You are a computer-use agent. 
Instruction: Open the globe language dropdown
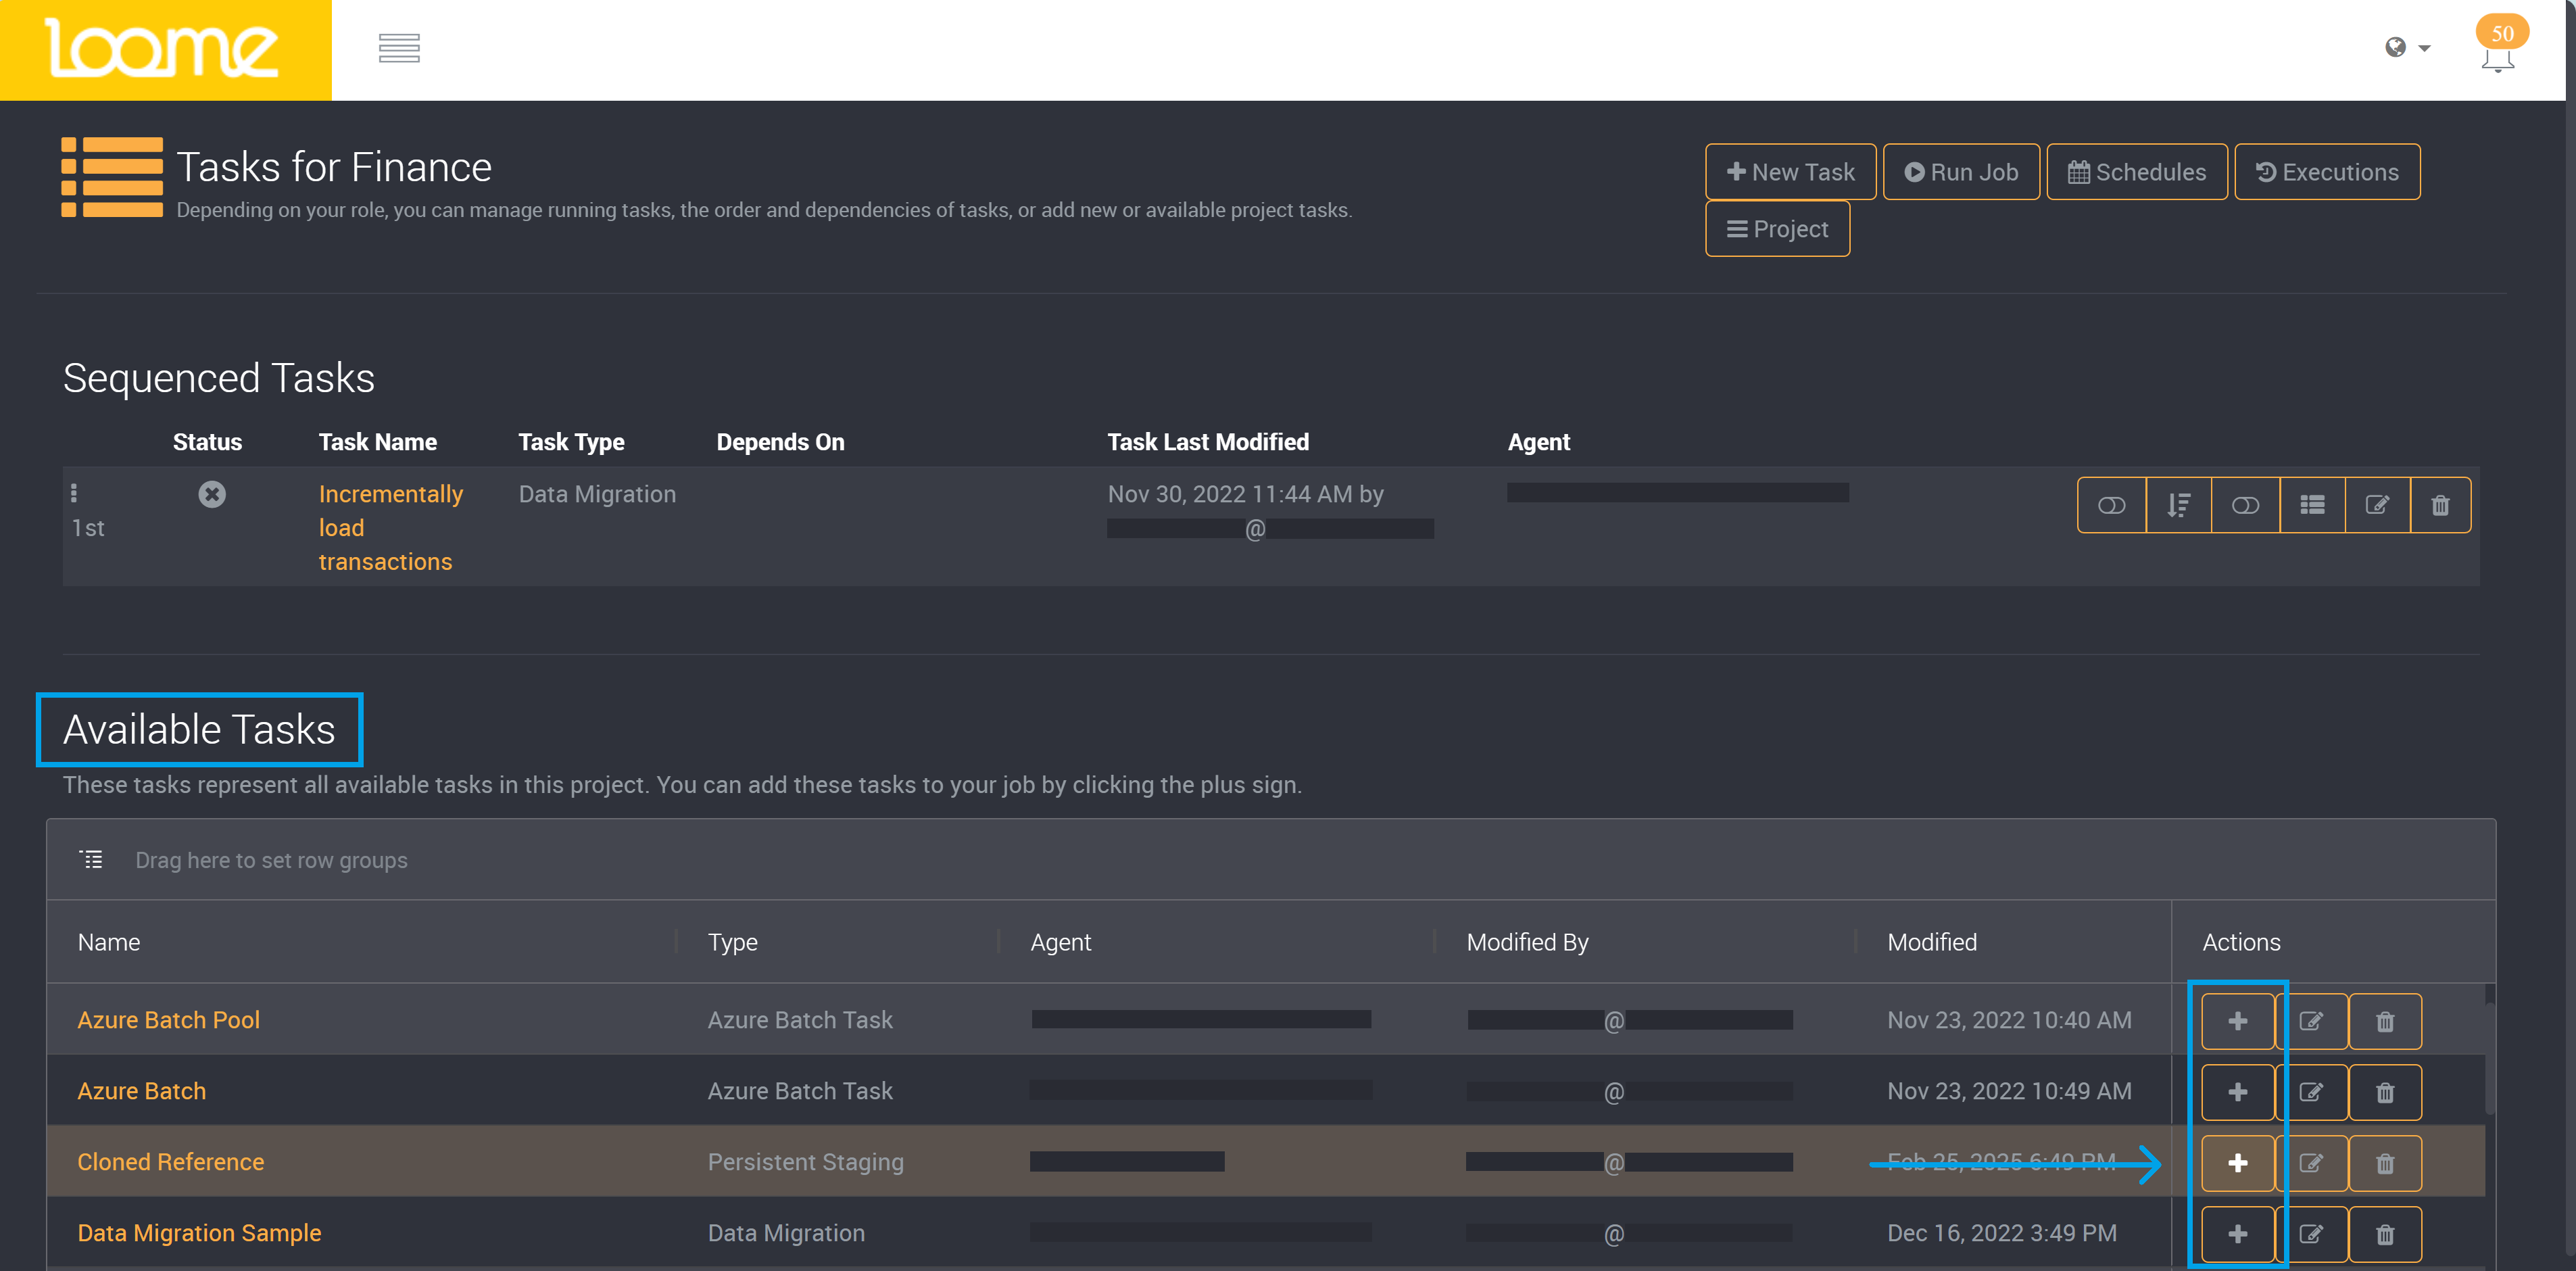point(2406,47)
